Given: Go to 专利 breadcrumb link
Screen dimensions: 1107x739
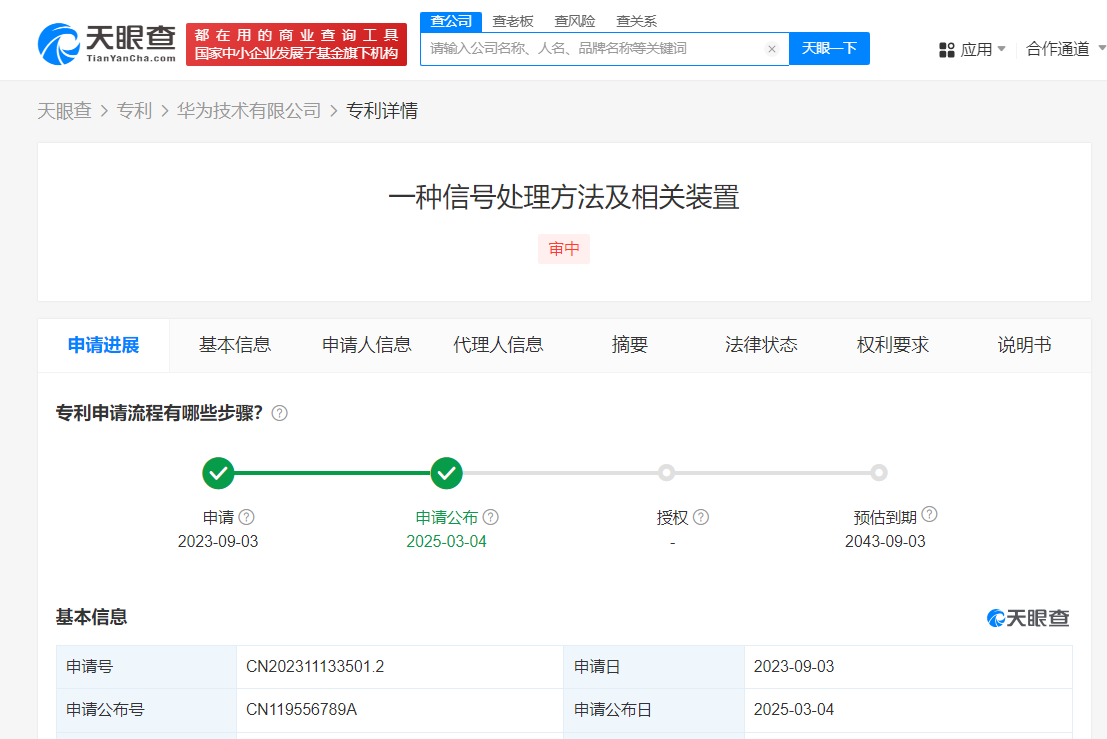Looking at the screenshot, I should click(x=134, y=111).
